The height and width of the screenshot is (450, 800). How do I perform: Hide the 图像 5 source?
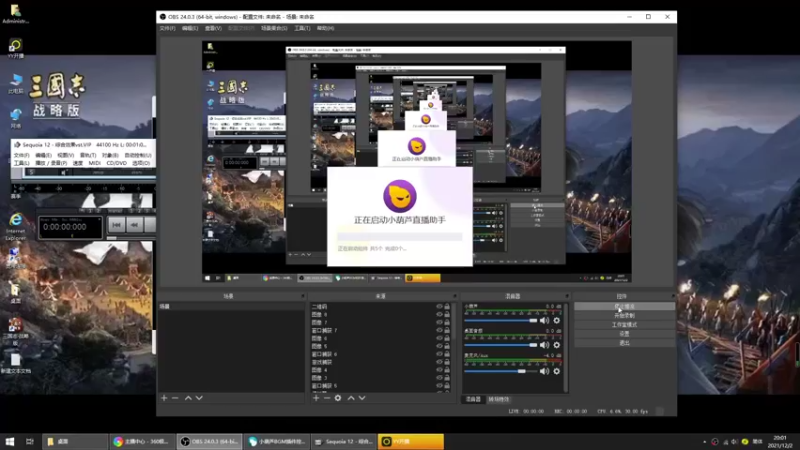click(439, 346)
